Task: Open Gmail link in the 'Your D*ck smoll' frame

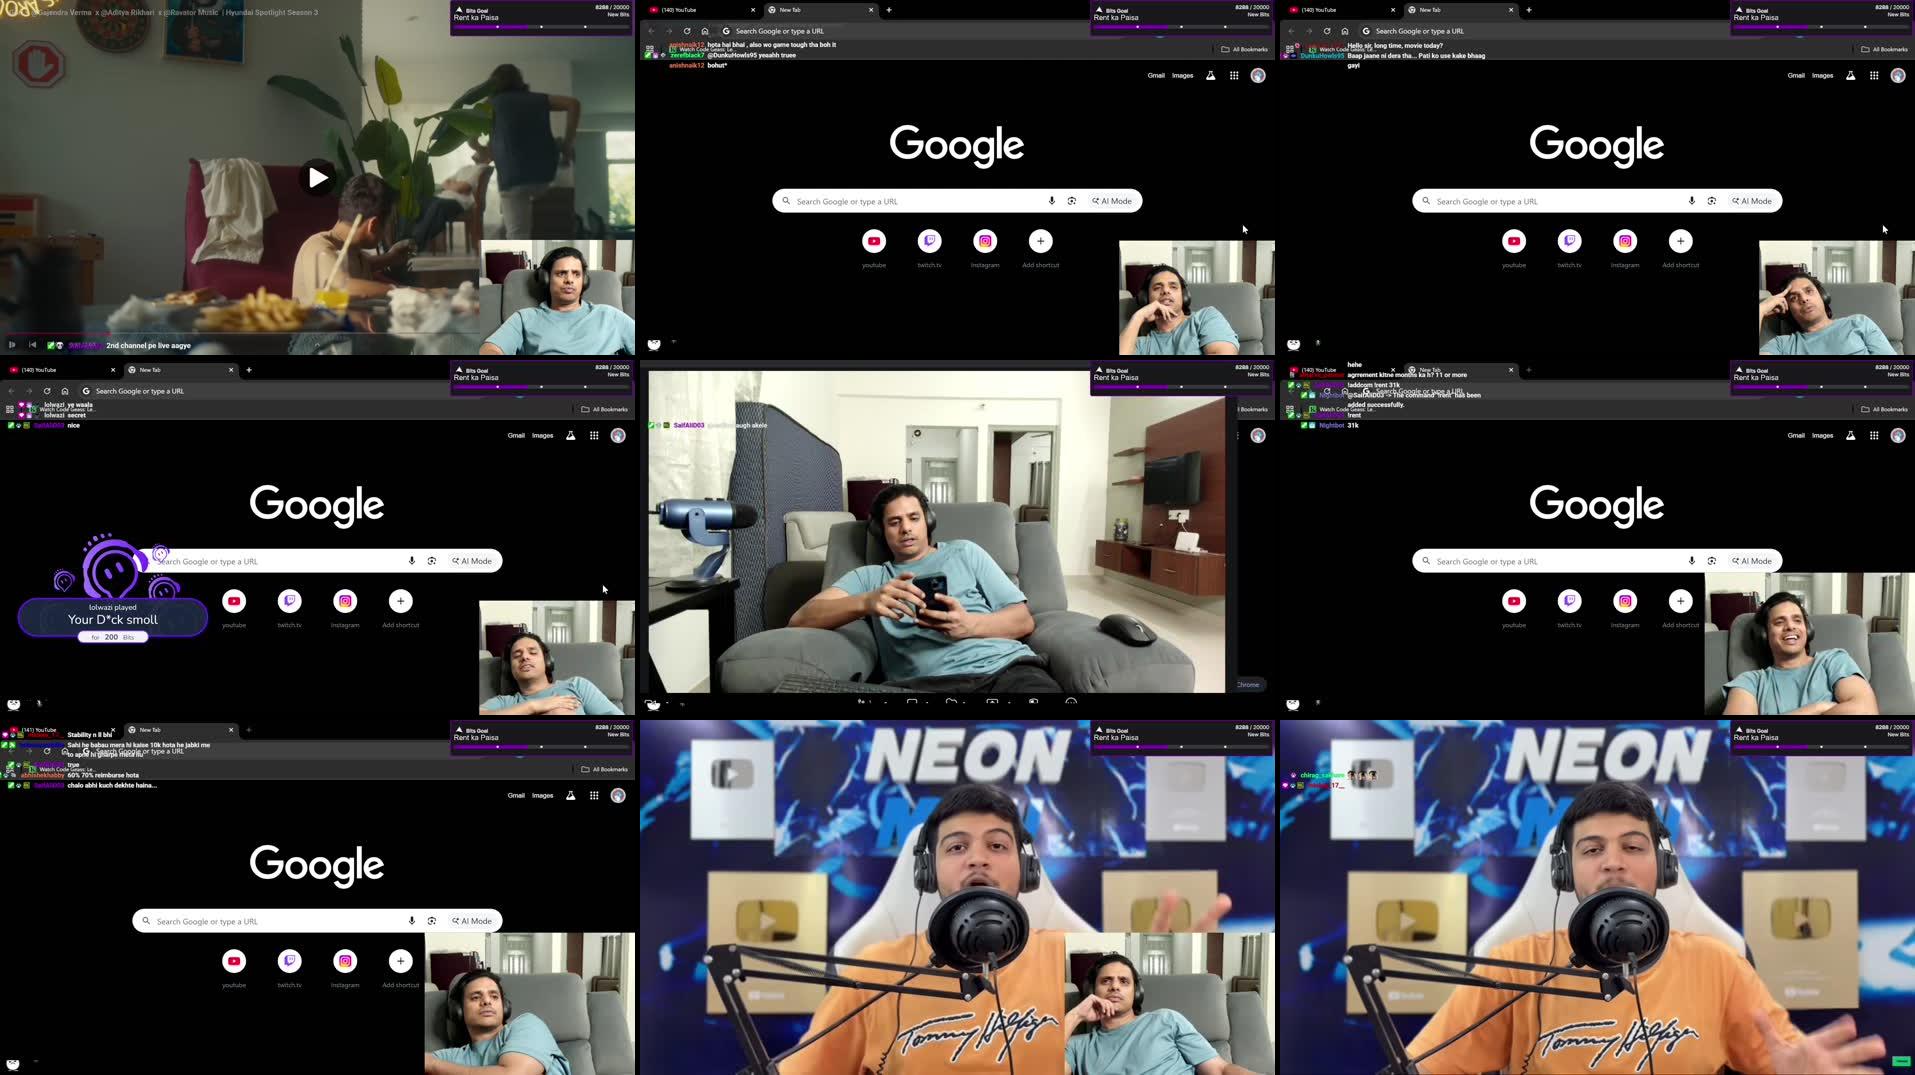Action: coord(516,435)
